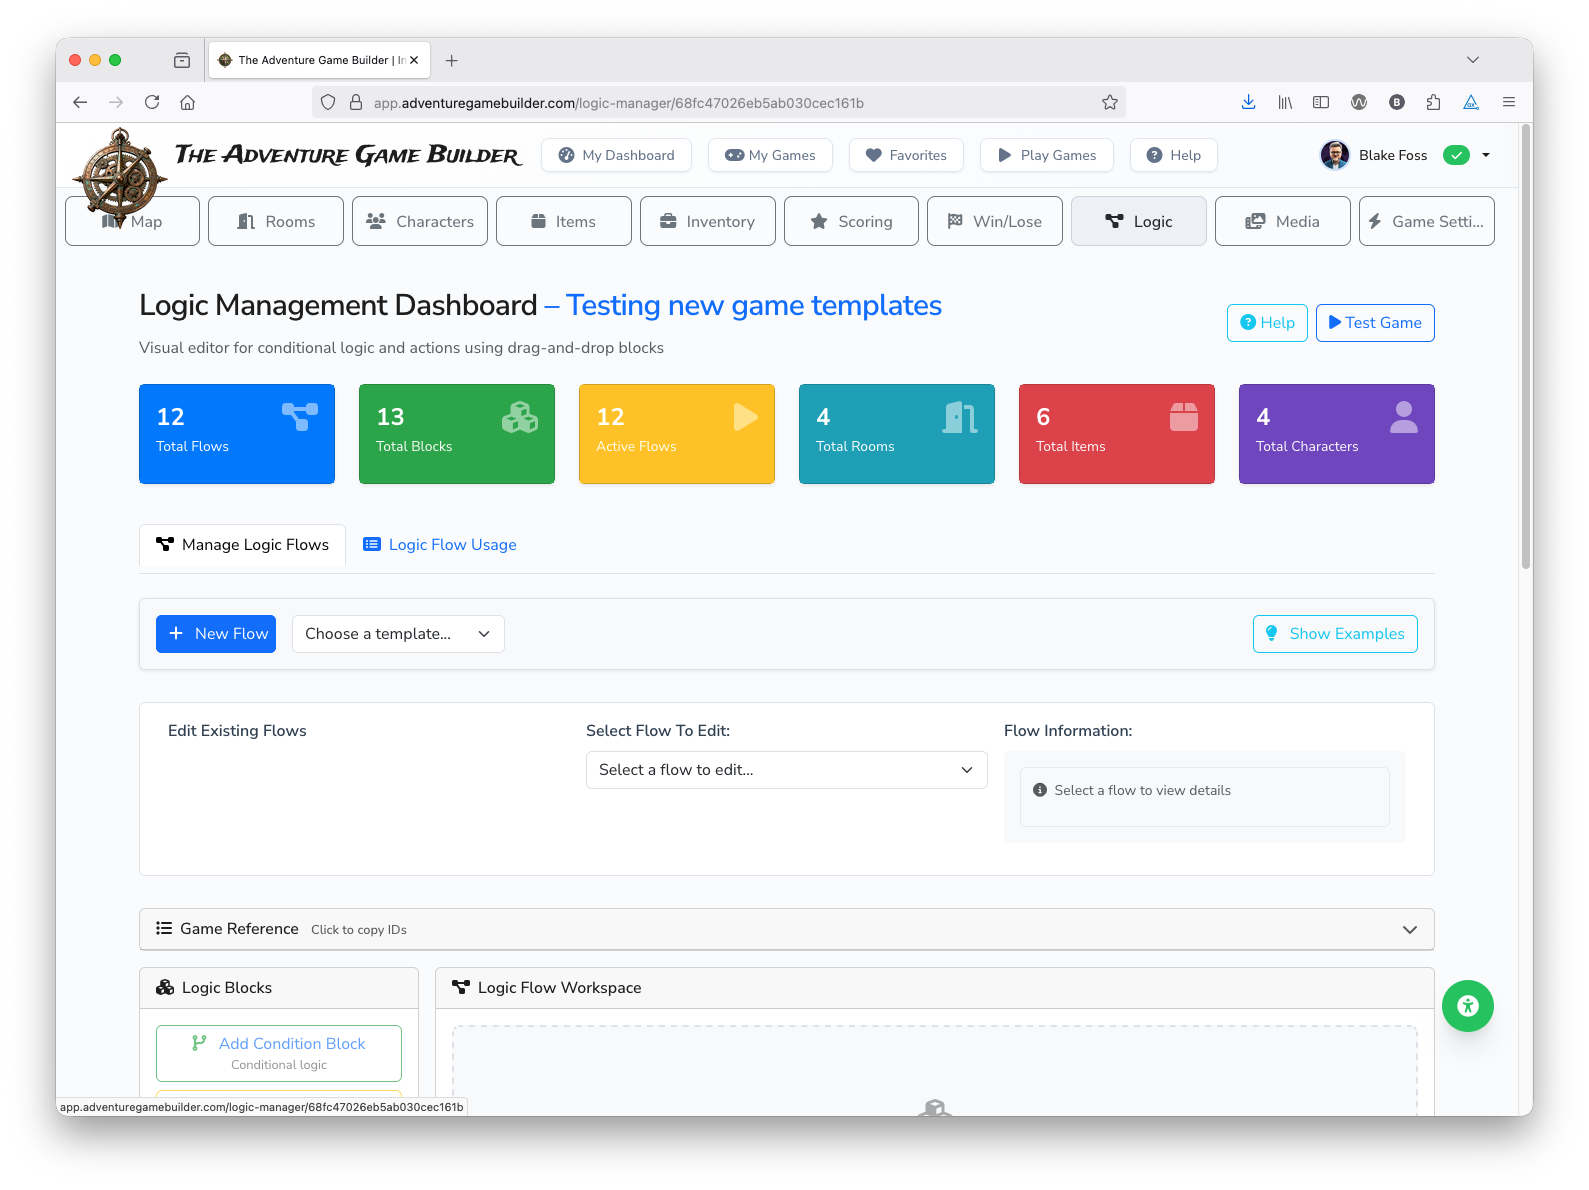Open the browser extensions puzzle icon
1589x1190 pixels.
(x=1433, y=102)
